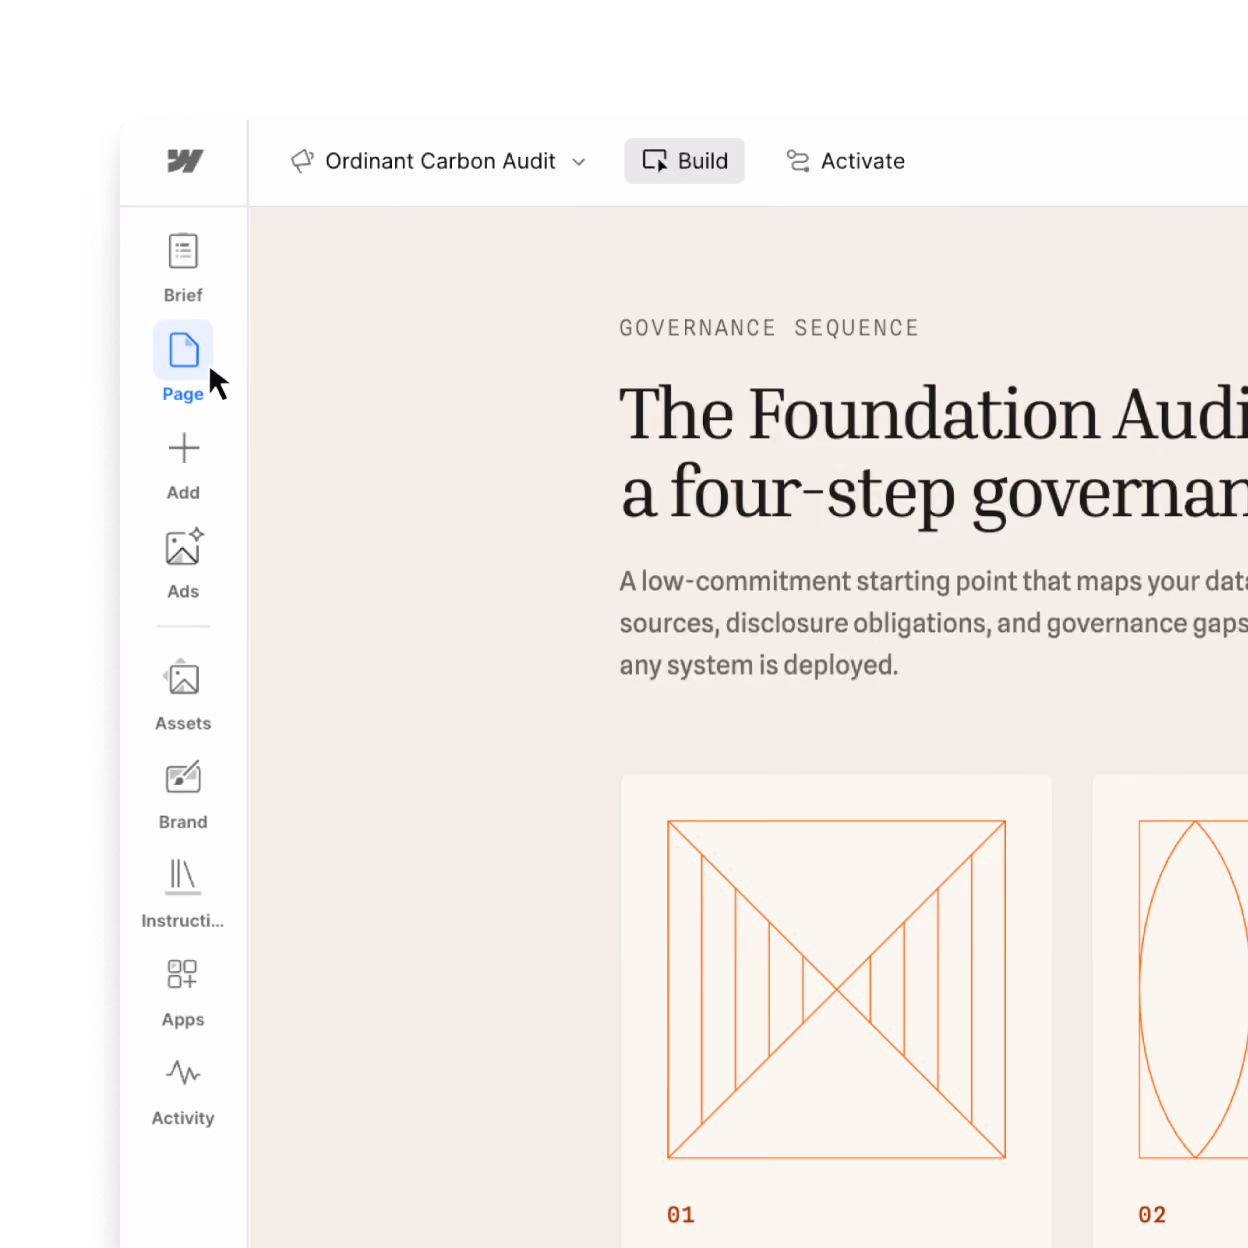1248x1248 pixels.
Task: Open the Brief panel icon
Action: (183, 252)
